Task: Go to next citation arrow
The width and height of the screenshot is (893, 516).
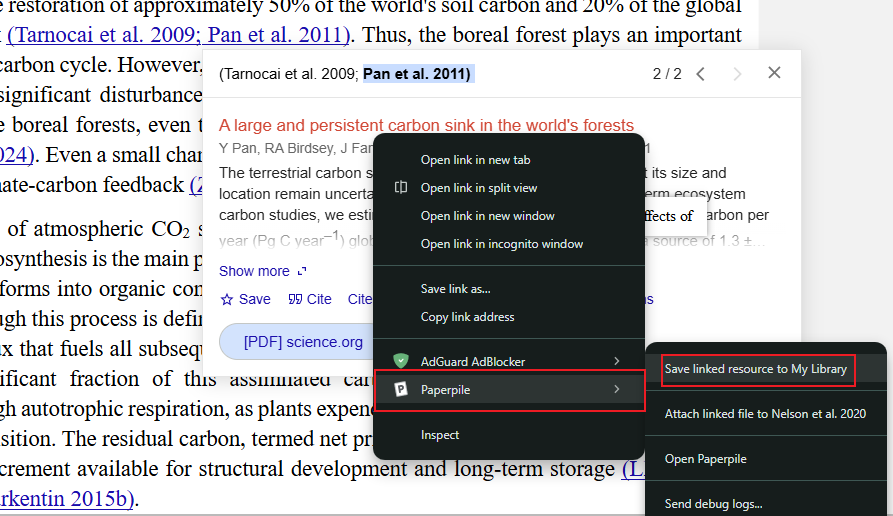Action: pos(737,74)
